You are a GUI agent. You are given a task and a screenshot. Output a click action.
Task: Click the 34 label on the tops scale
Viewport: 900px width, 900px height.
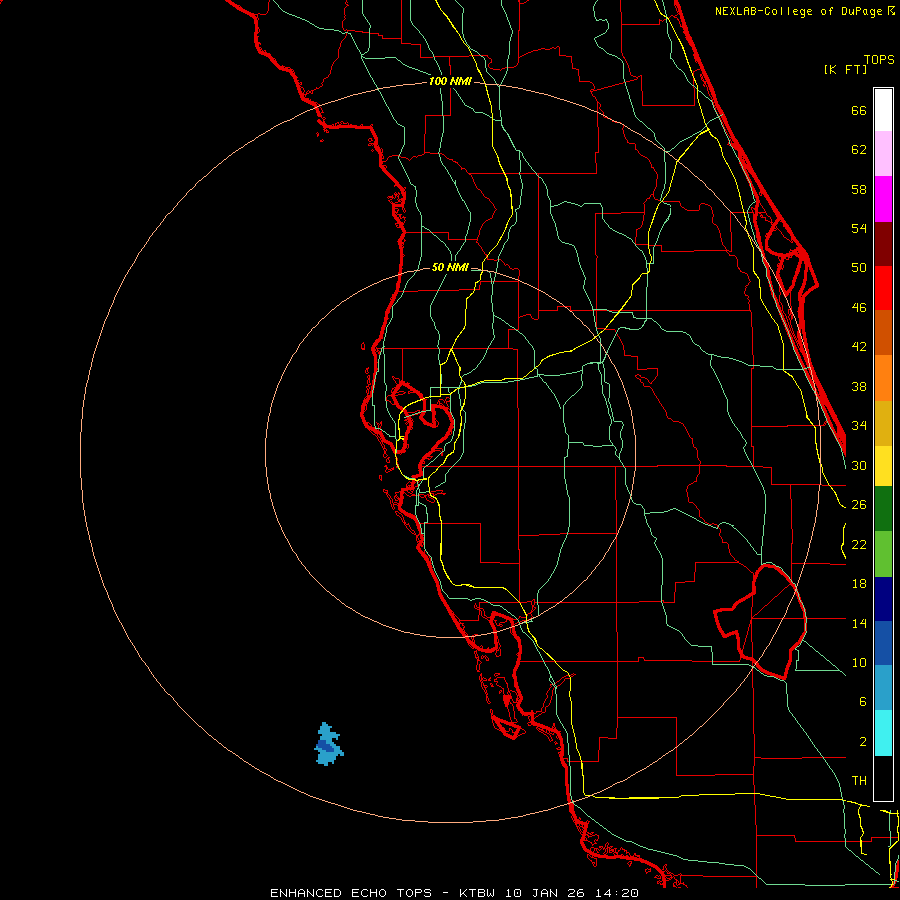point(859,426)
